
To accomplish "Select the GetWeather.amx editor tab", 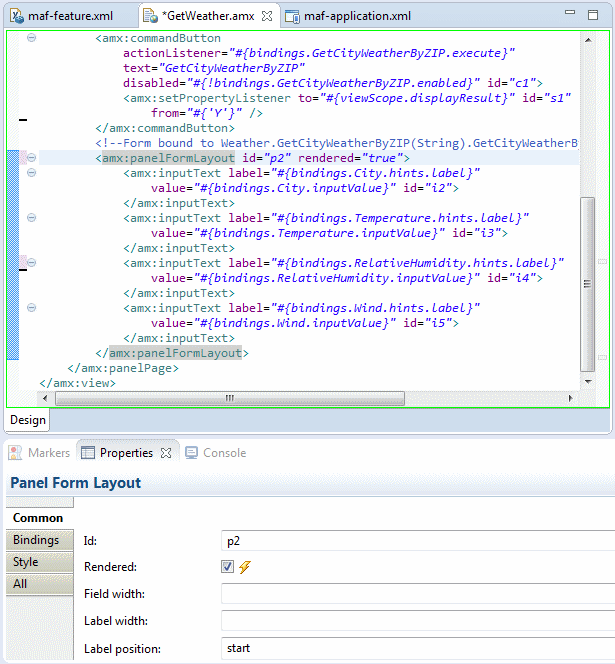I will tap(210, 16).
